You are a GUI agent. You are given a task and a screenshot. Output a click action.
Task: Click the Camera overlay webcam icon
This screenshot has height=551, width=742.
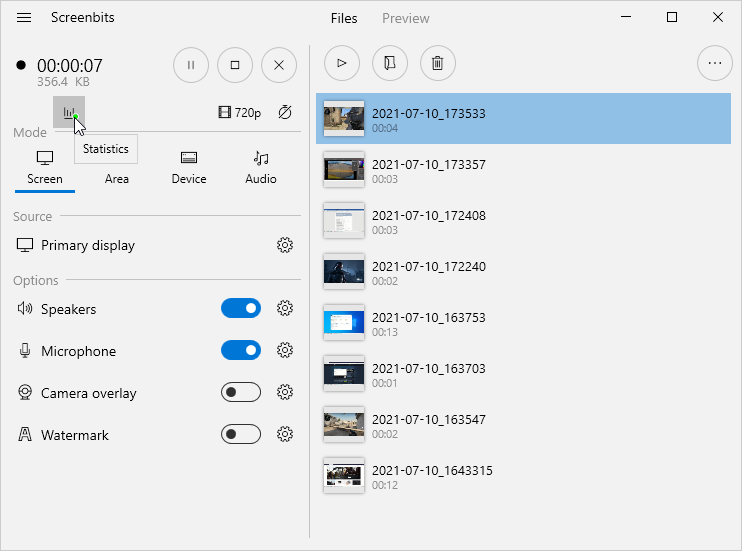pyautogui.click(x=25, y=392)
